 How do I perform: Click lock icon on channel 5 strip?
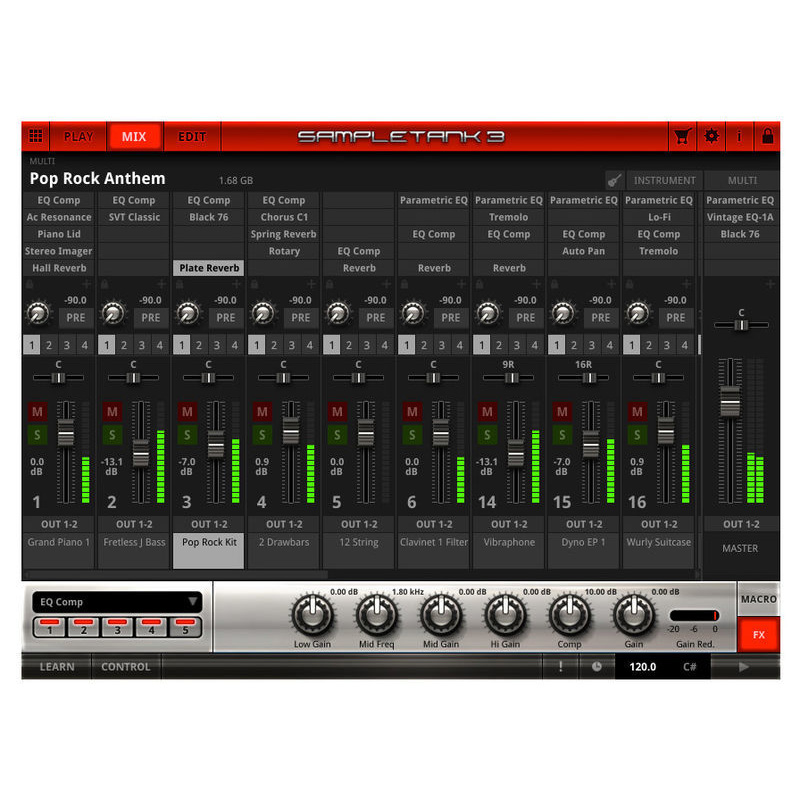click(330, 284)
